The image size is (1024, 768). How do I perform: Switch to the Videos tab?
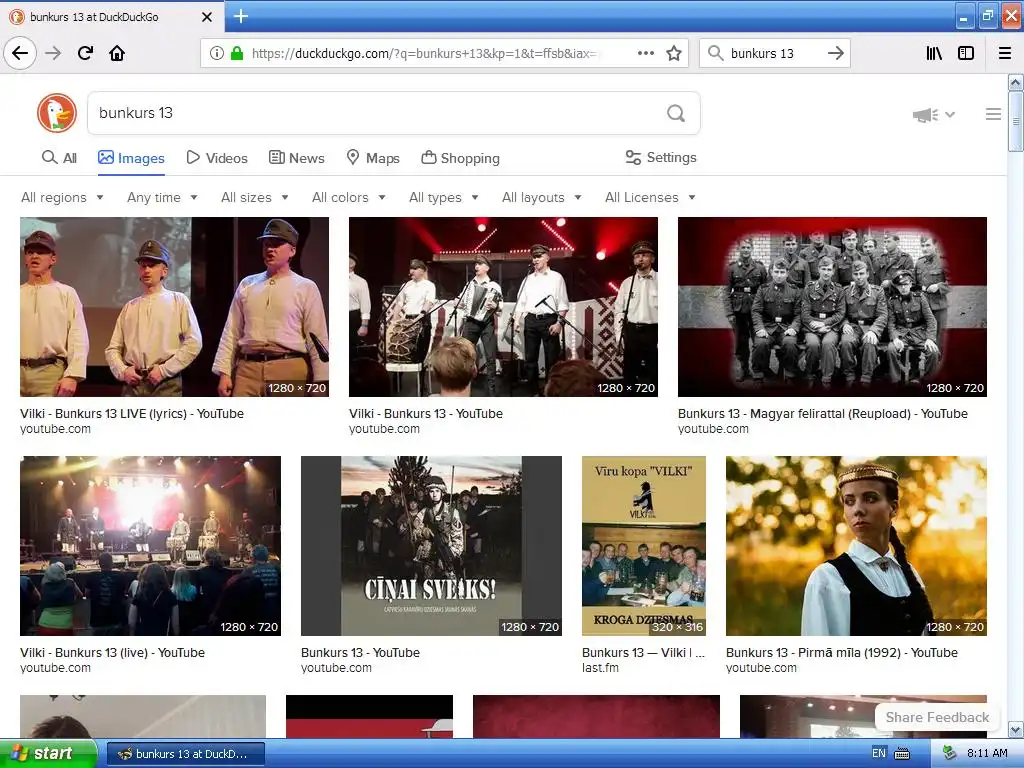(217, 158)
